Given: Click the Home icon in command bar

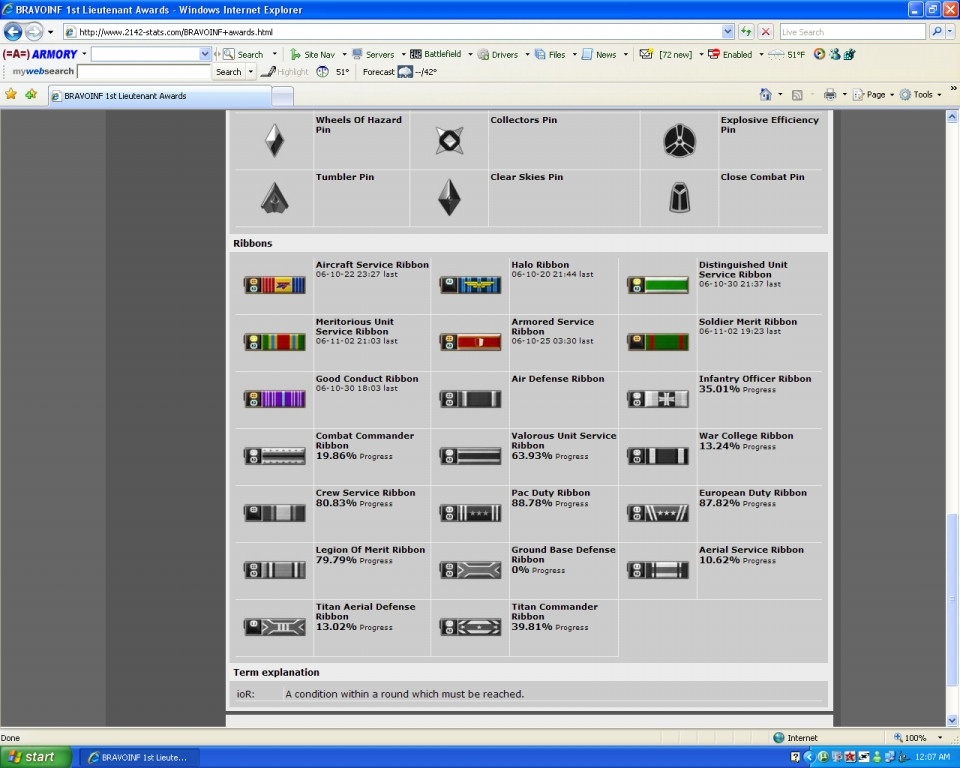Looking at the screenshot, I should [766, 95].
